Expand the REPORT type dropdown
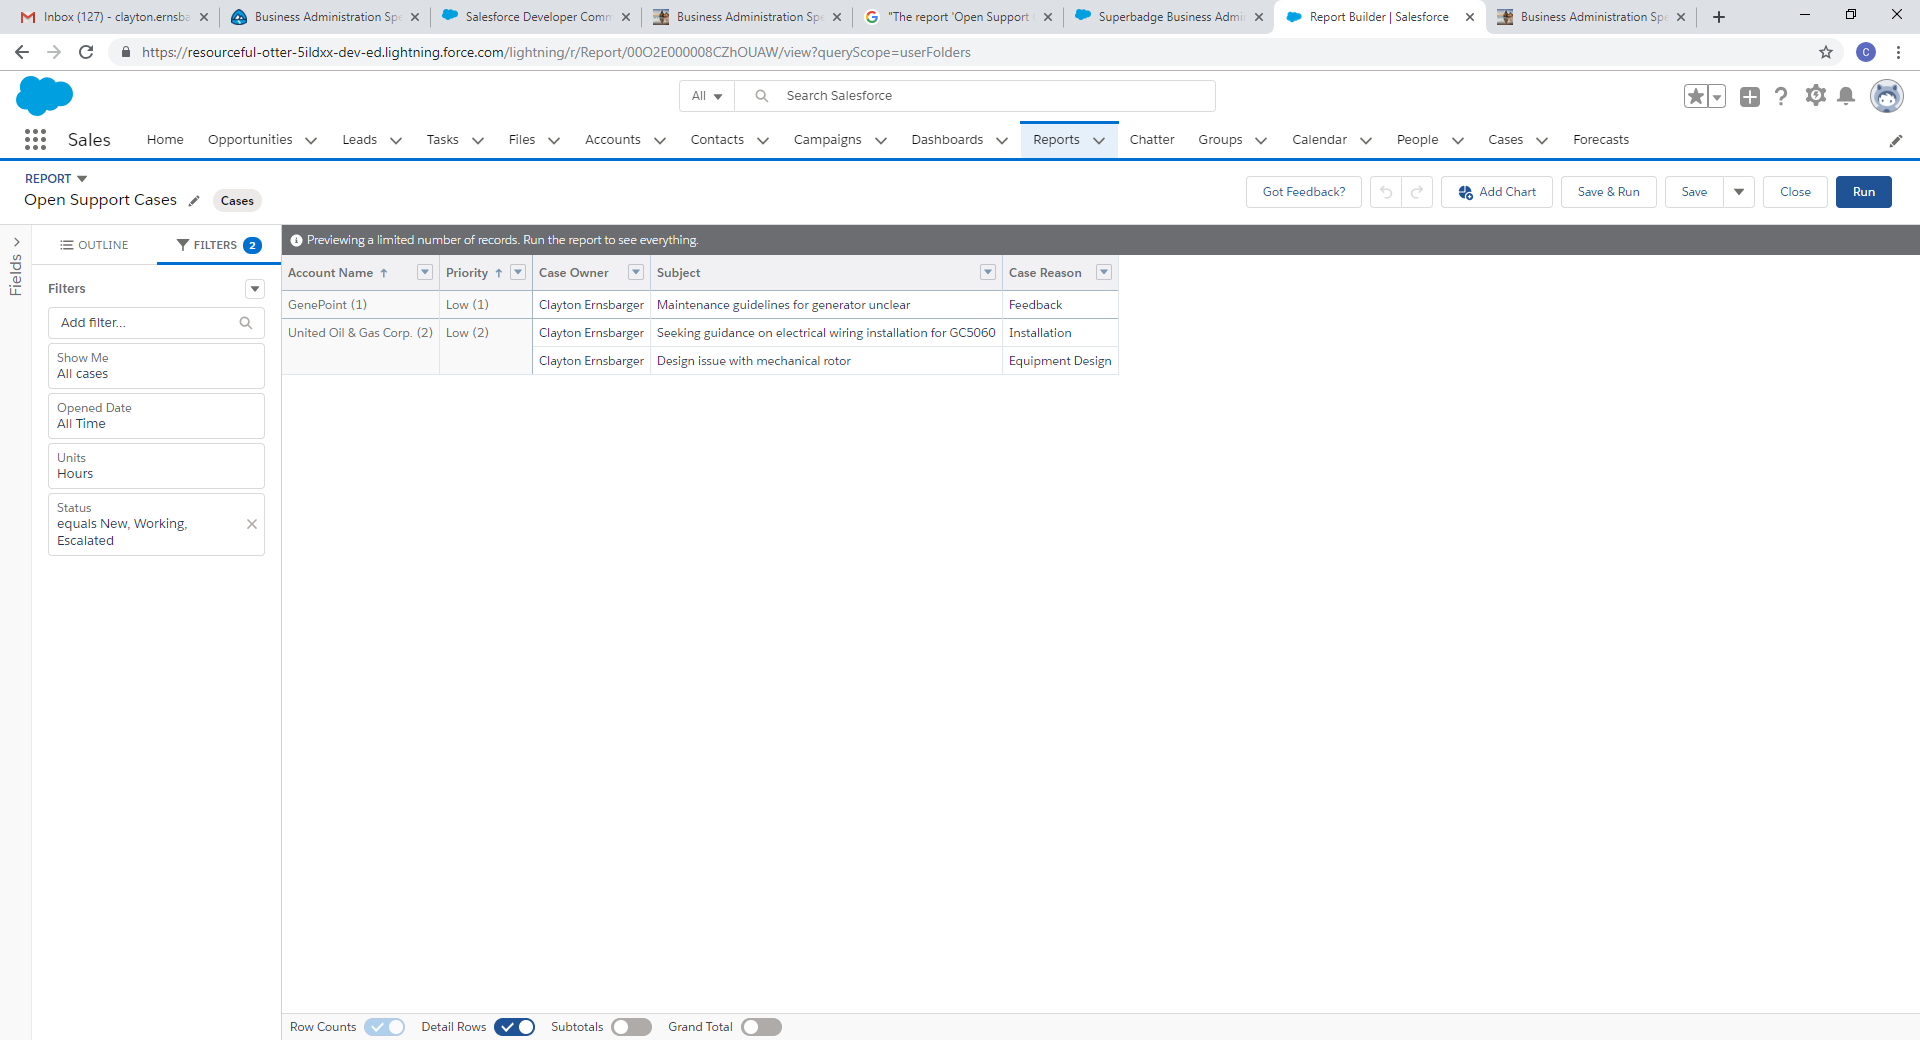Screen dimensions: 1920x1040 [x=82, y=179]
